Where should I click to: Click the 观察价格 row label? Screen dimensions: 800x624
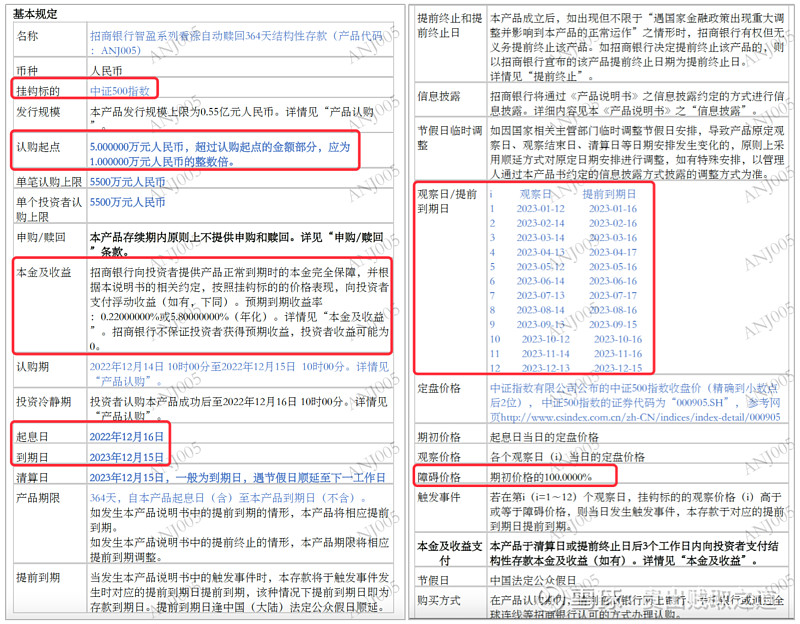pyautogui.click(x=439, y=457)
